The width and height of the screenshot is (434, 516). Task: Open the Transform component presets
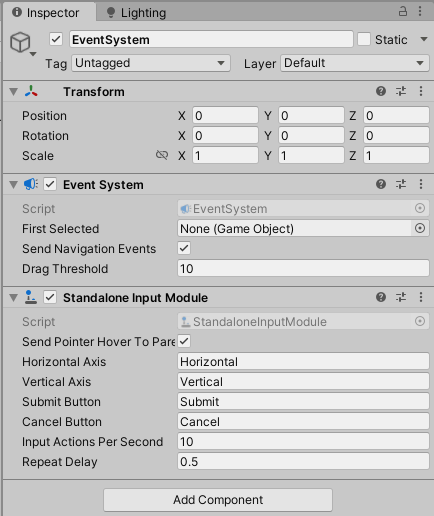point(401,91)
